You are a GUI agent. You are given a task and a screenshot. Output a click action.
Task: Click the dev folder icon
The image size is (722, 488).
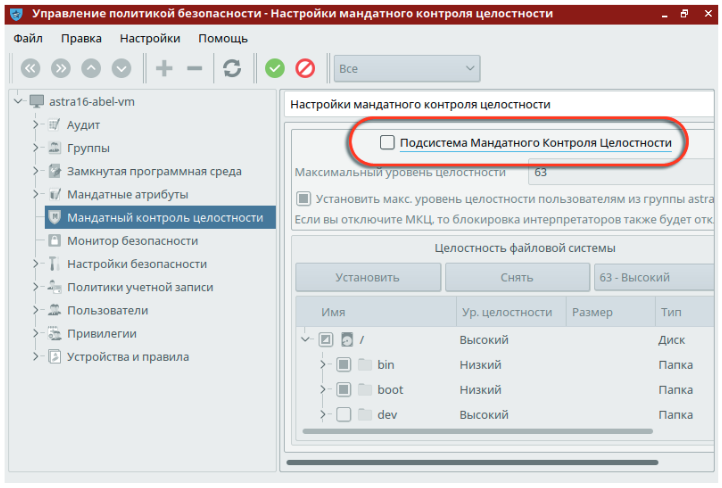coord(365,414)
